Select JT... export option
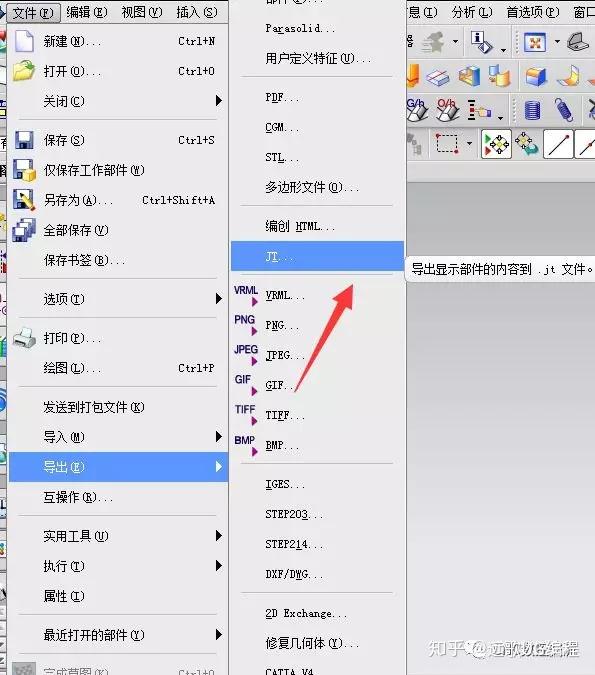This screenshot has width=595, height=675. pos(317,256)
